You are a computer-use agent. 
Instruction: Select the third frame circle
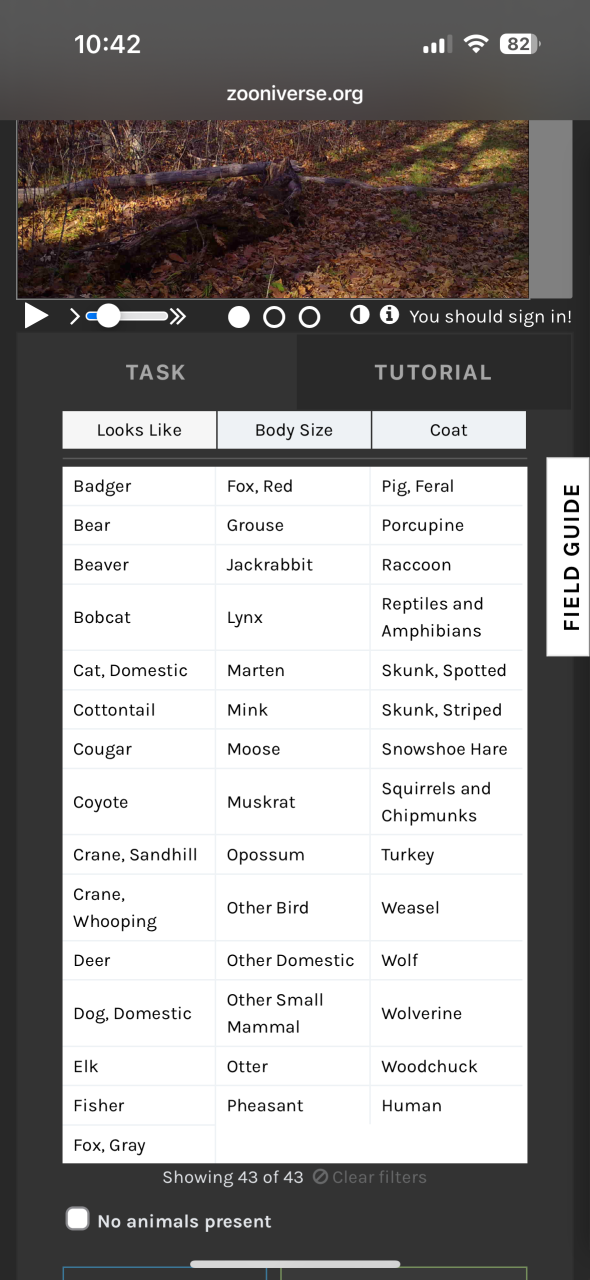310,317
